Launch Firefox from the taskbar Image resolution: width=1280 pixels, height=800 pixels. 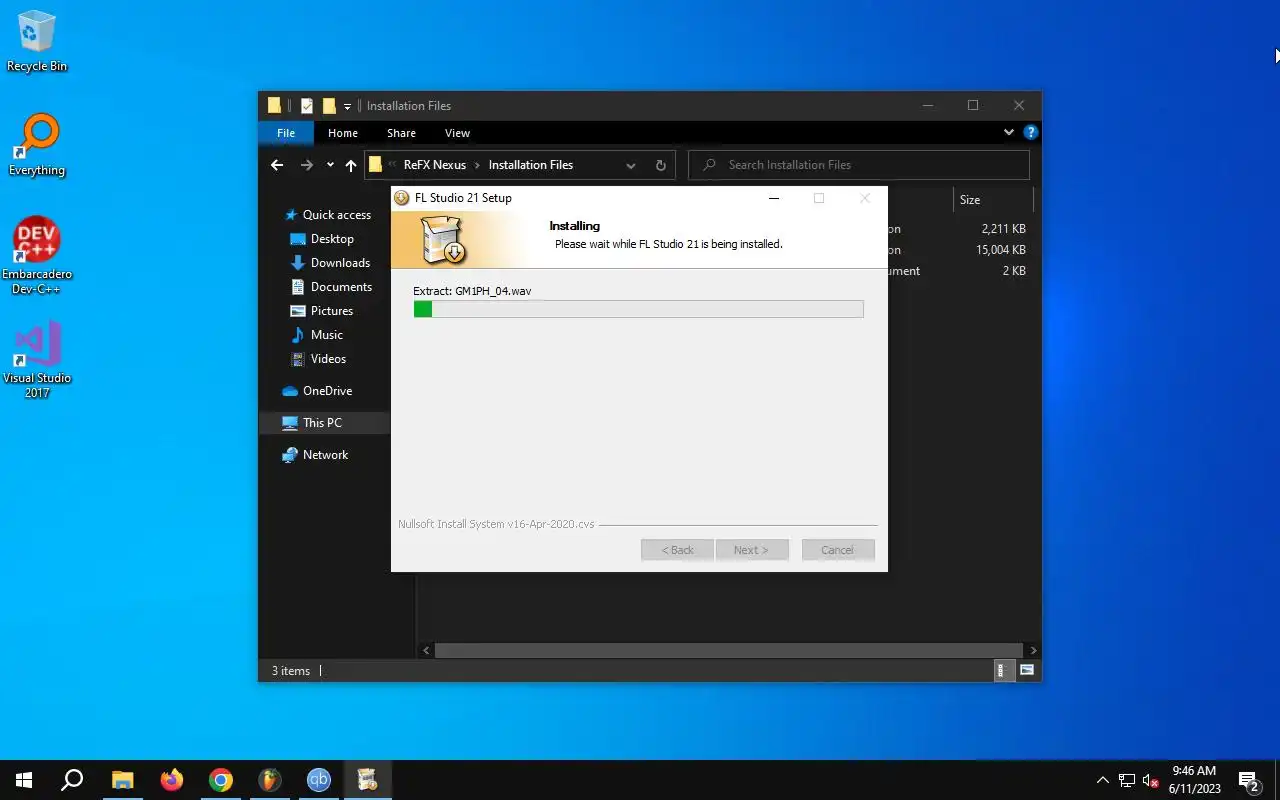click(x=171, y=780)
